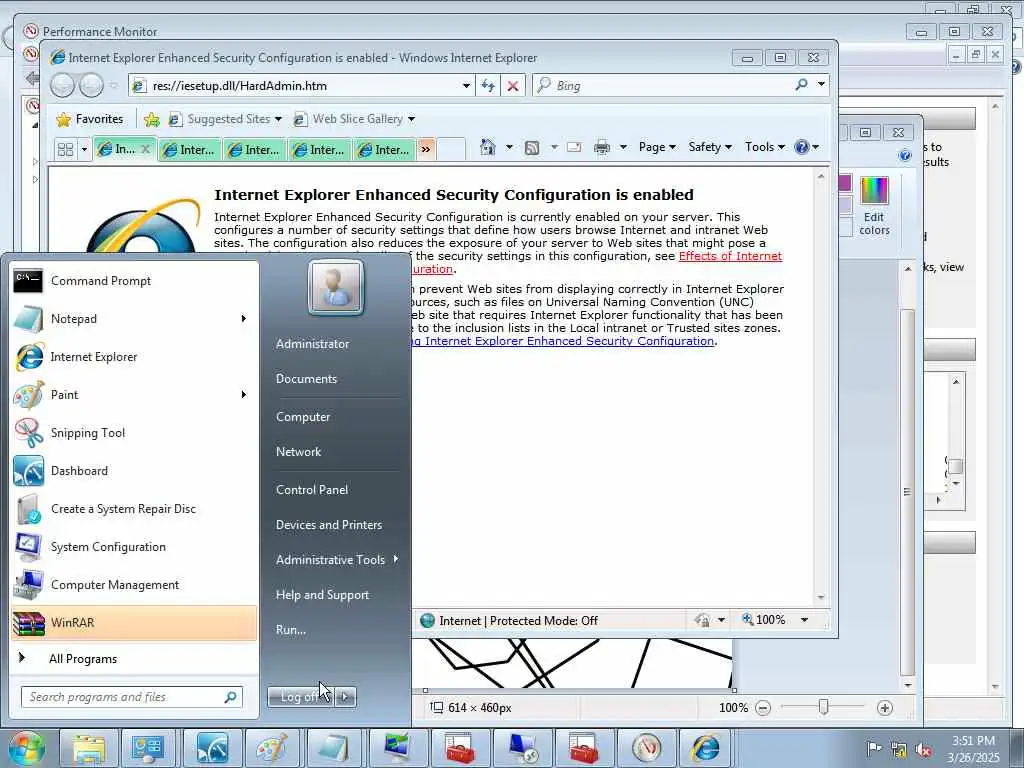
Task: Open the Page menu
Action: point(656,147)
